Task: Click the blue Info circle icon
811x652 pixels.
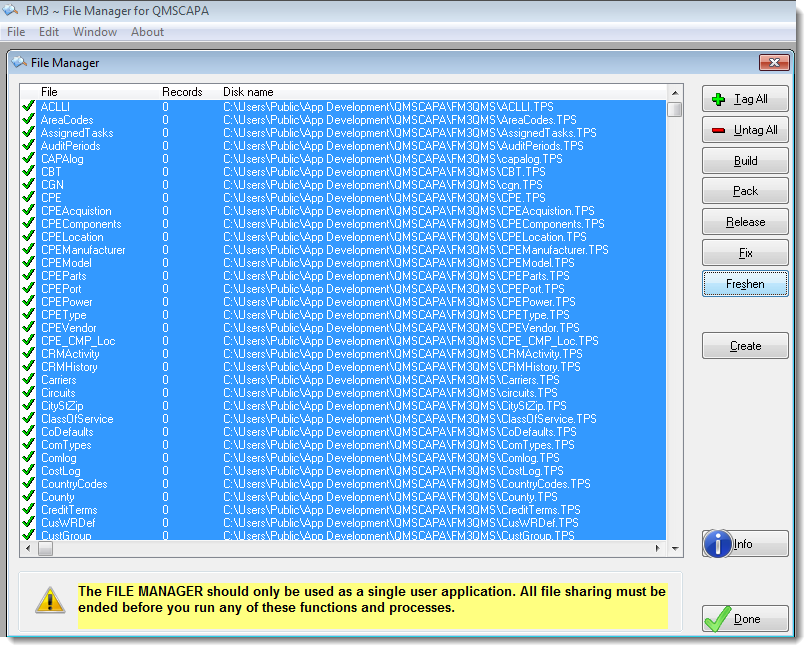Action: coord(717,544)
